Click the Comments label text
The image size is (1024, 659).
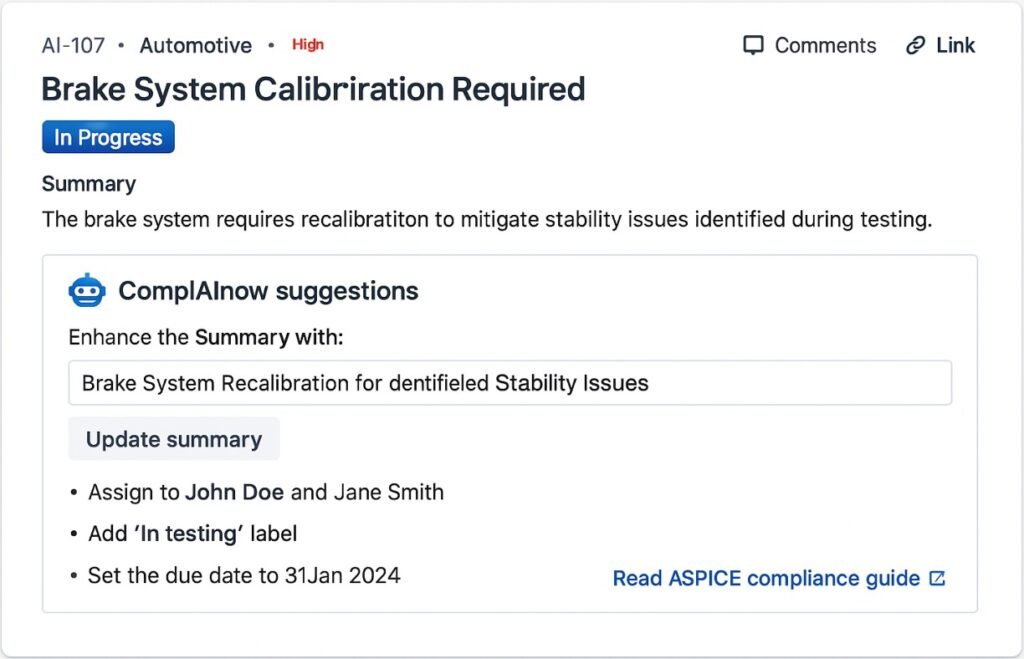[824, 45]
